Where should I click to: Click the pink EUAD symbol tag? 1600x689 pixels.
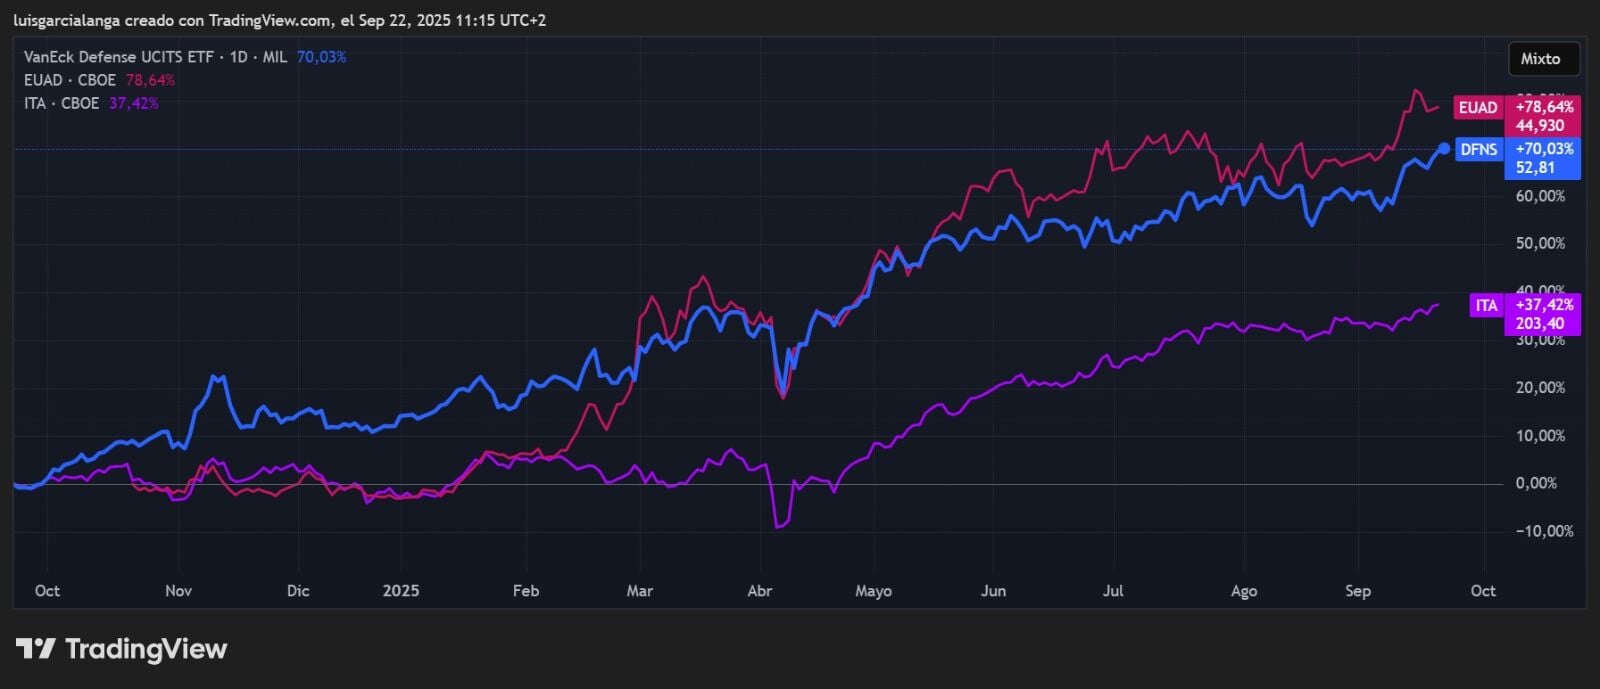[1477, 108]
